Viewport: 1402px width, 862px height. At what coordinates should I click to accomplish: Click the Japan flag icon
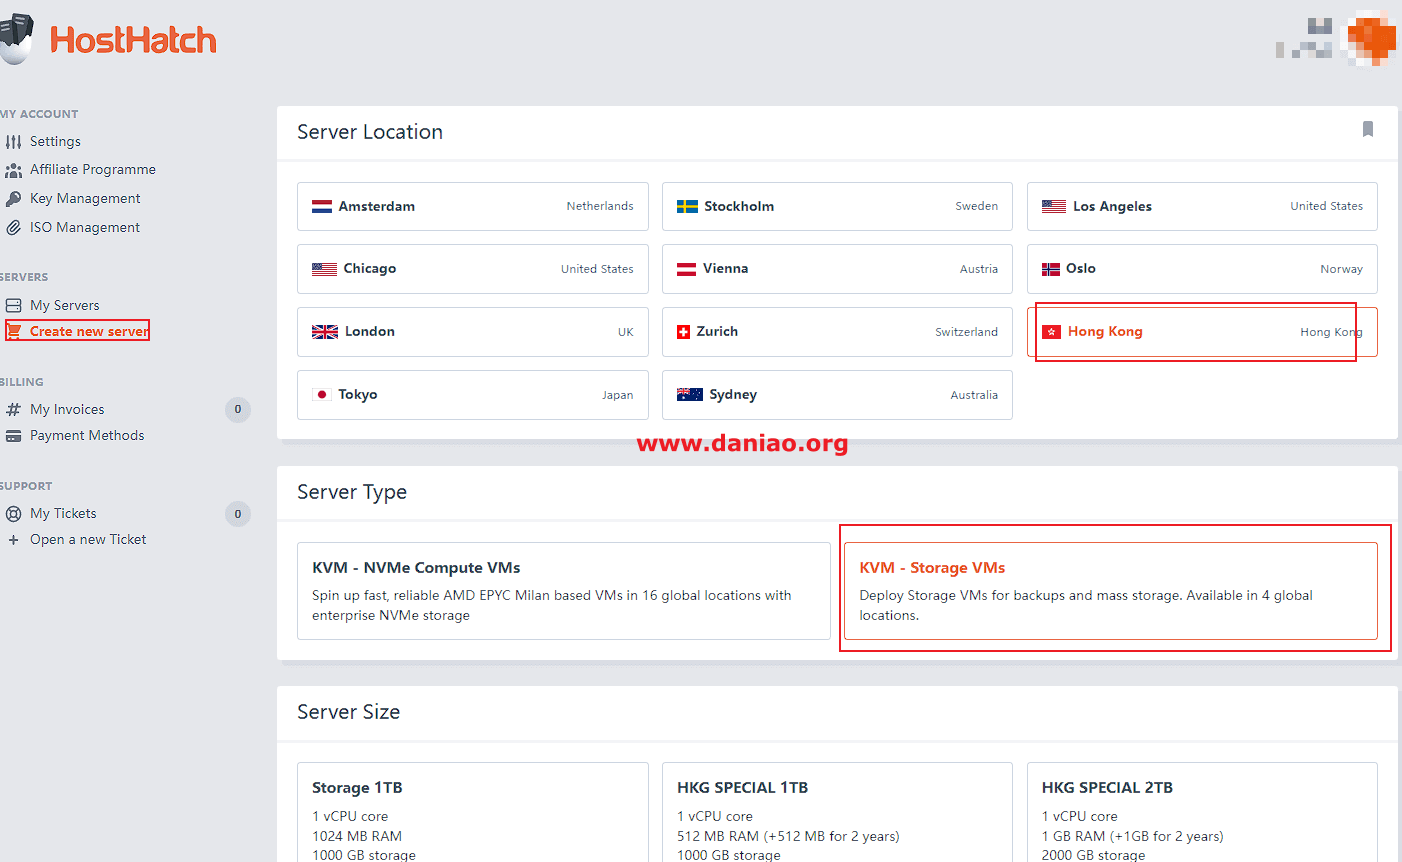click(x=322, y=395)
